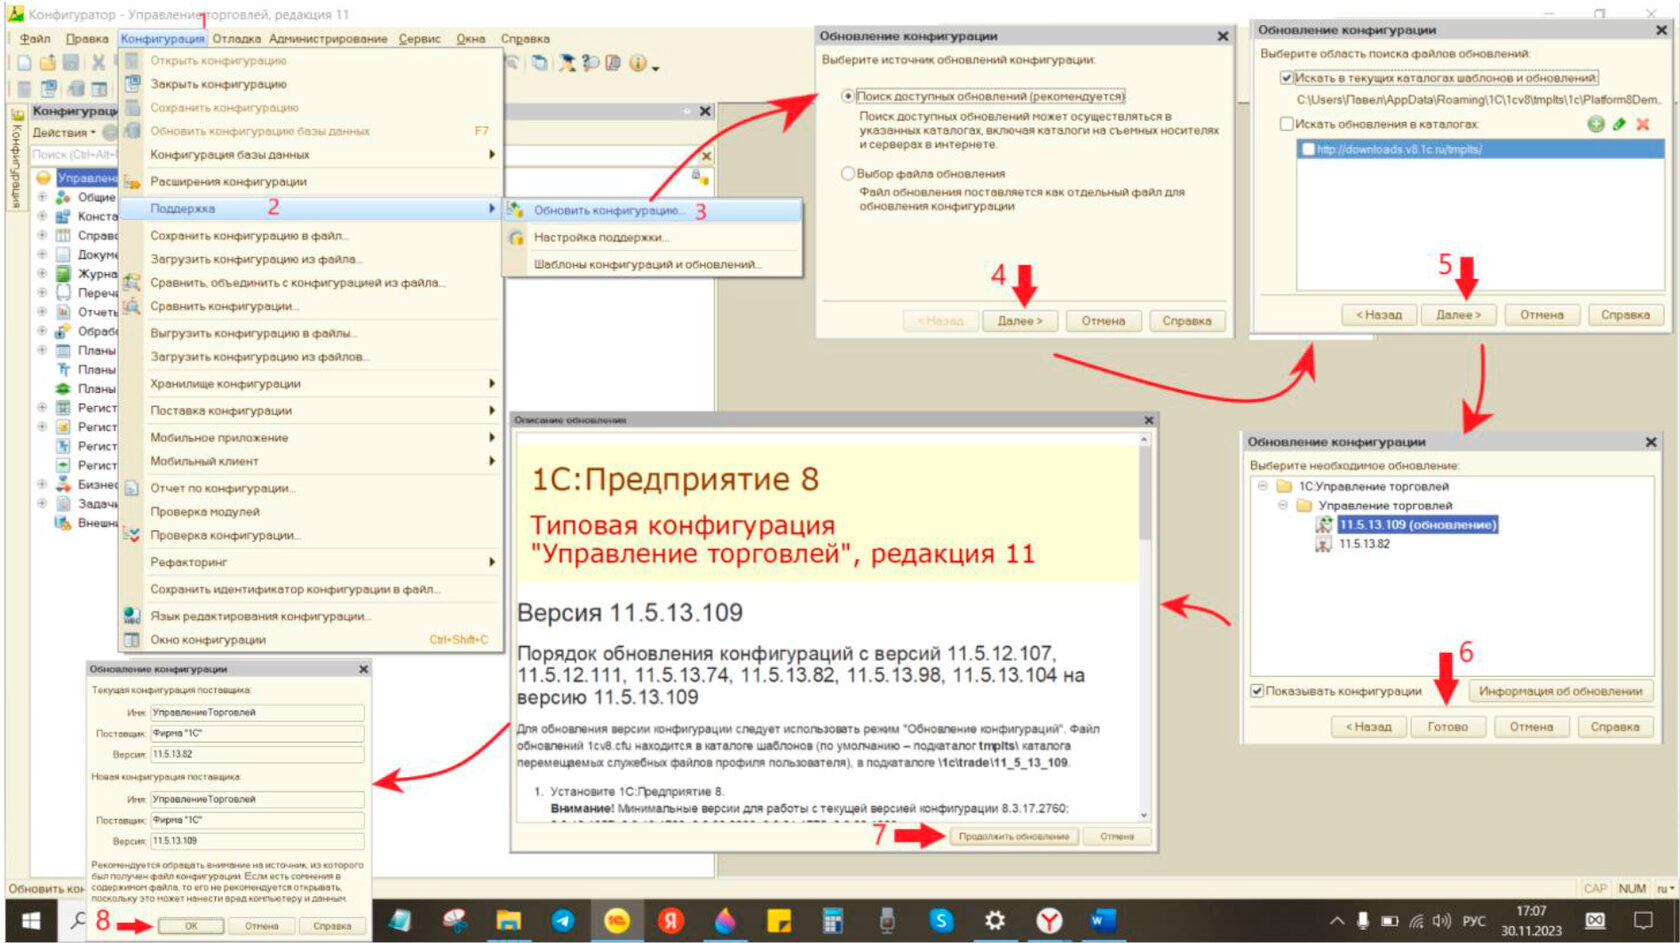Viewport: 1680px width, 943px height.
Task: Click scroll-down arrow in Описание обновления window
Action: click(x=1144, y=815)
